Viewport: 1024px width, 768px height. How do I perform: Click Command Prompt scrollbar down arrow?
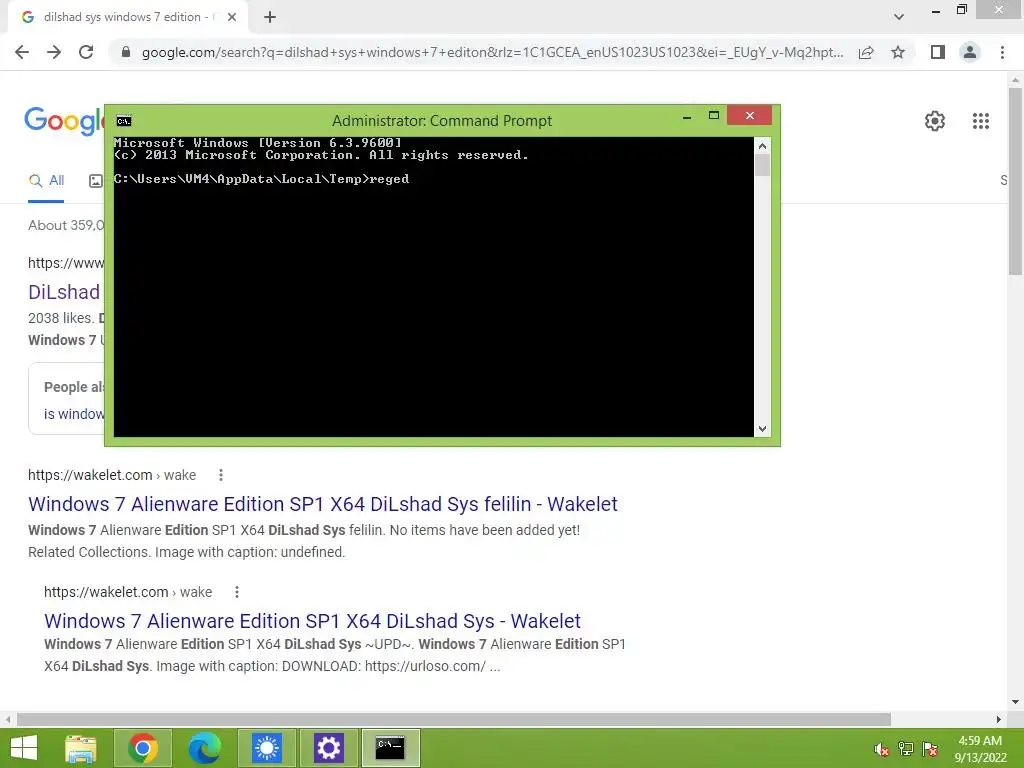pos(762,429)
